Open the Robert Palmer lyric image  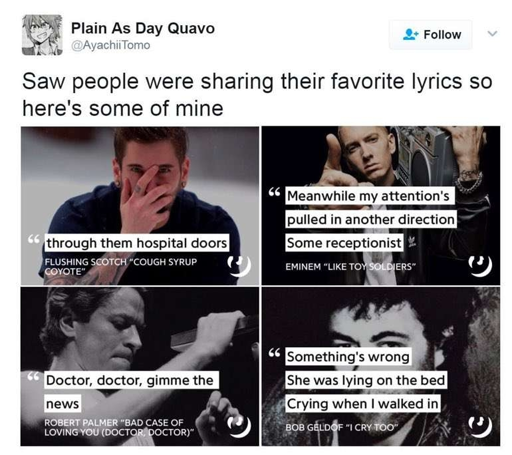click(x=140, y=366)
